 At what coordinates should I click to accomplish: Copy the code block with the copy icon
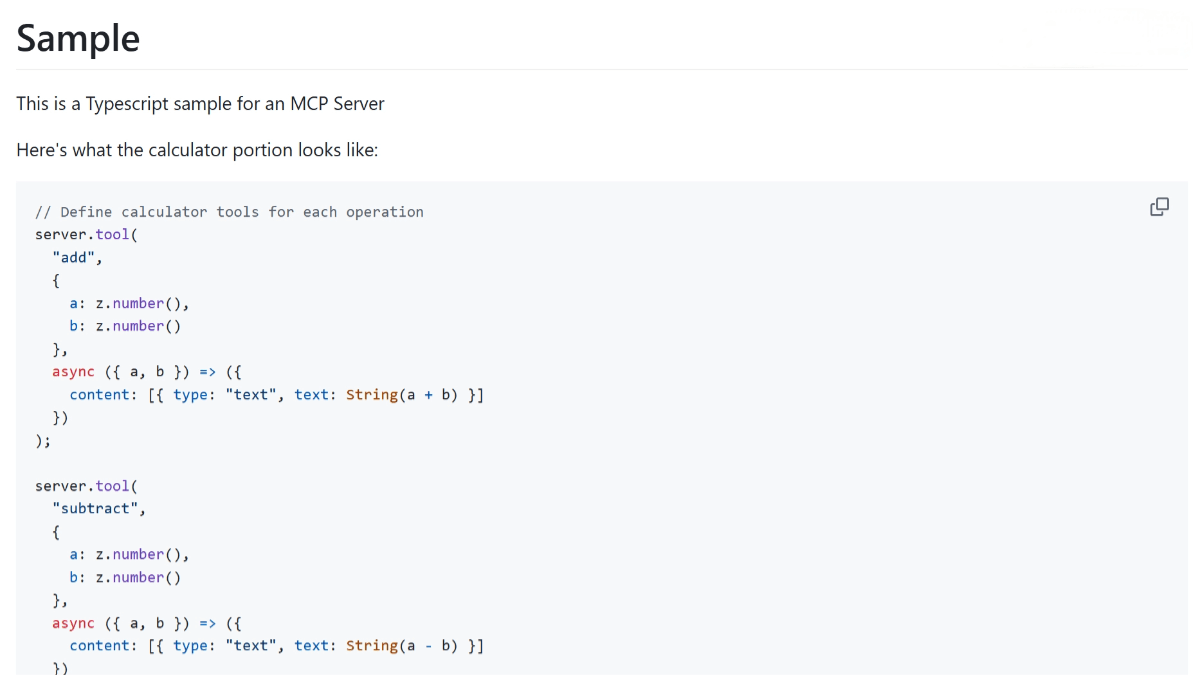click(x=1159, y=207)
